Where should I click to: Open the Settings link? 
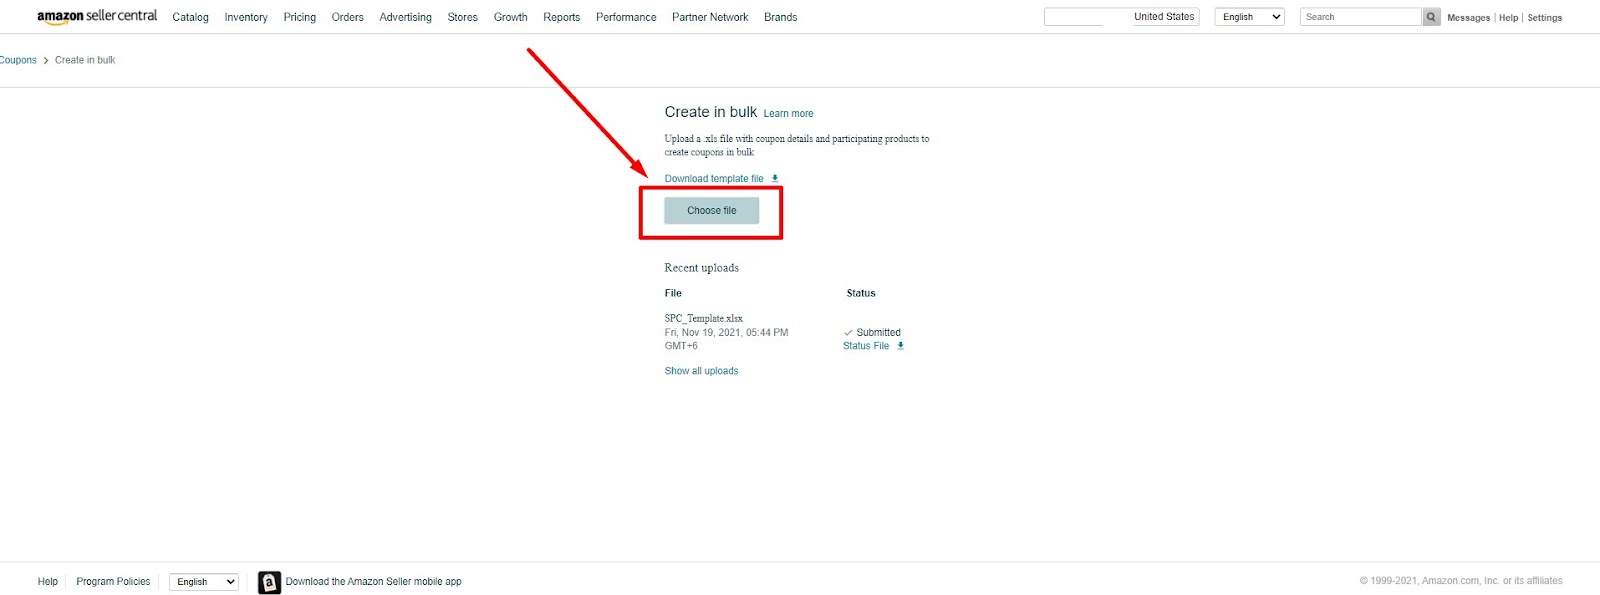pyautogui.click(x=1544, y=18)
